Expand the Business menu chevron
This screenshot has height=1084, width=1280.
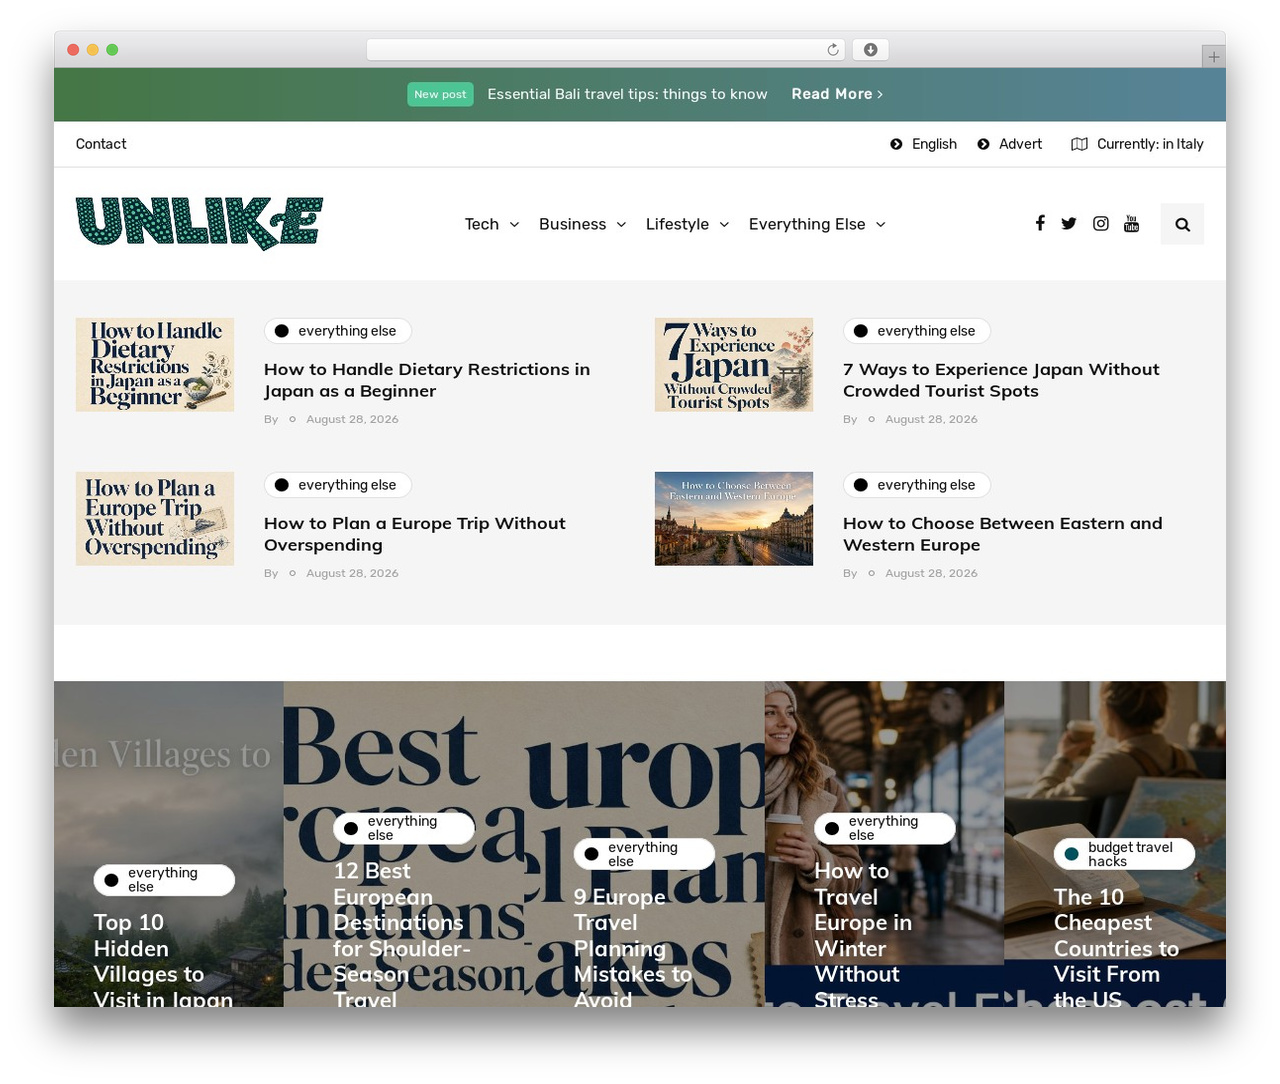621,225
